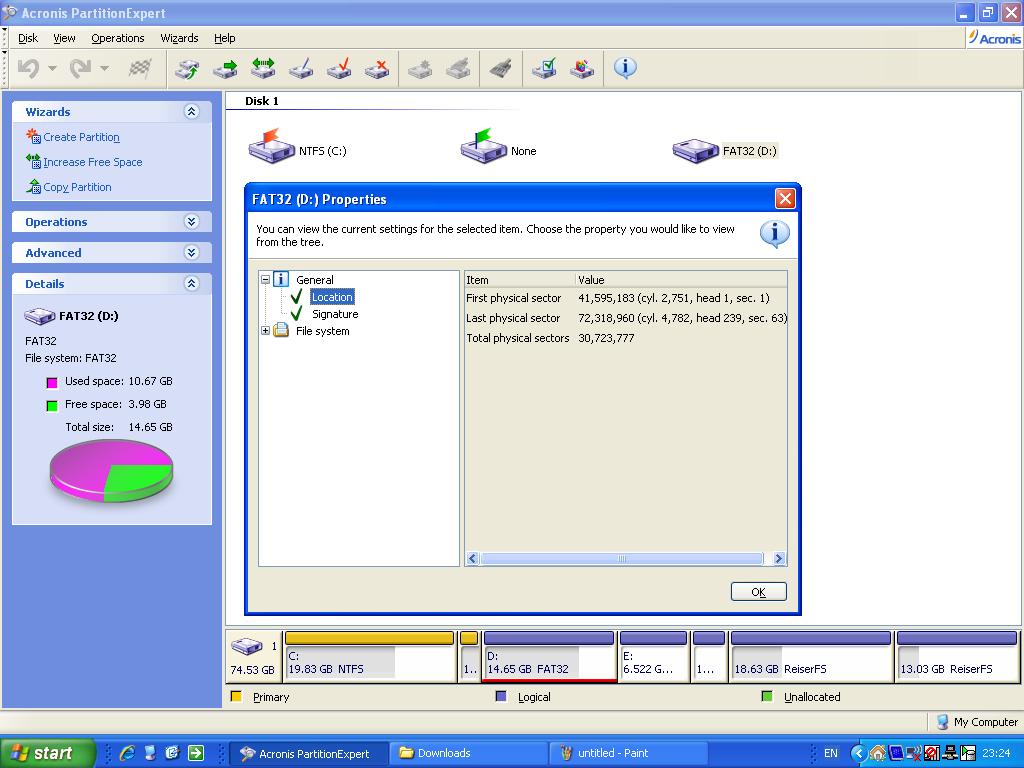Click the Properties info toolbar icon
Image resolution: width=1024 pixels, height=768 pixels.
tap(625, 67)
